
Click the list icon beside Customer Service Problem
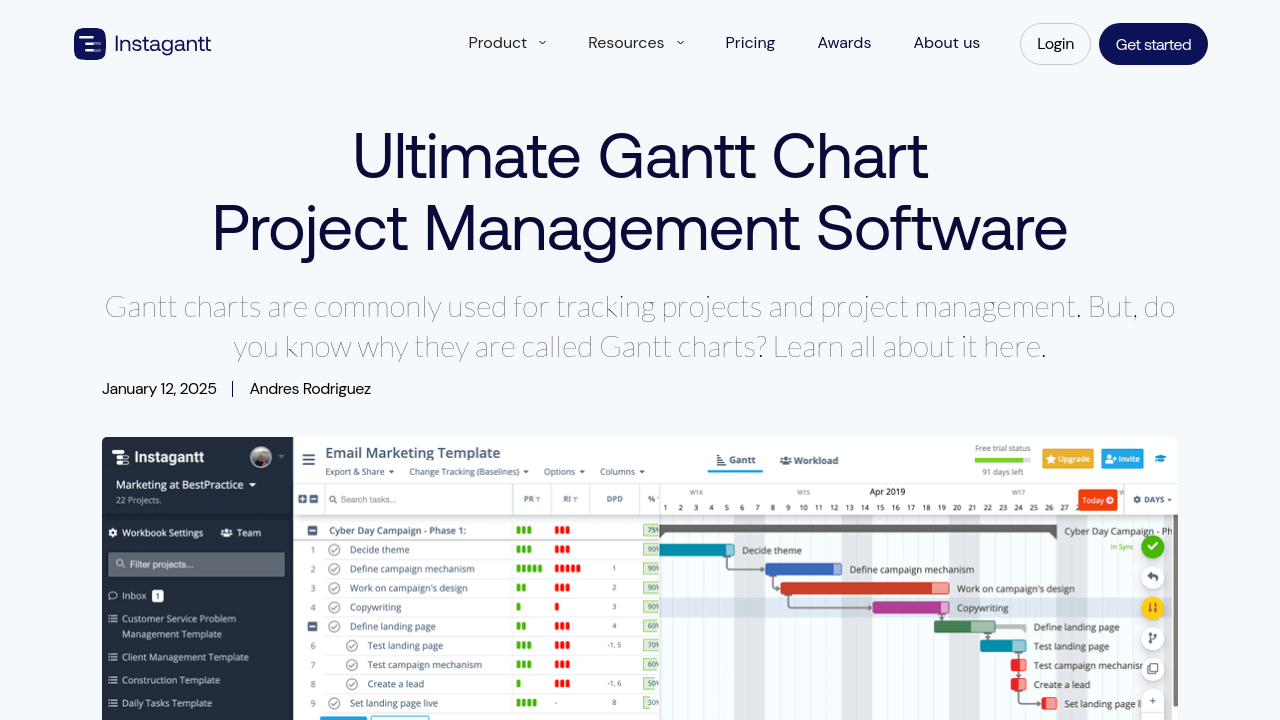tap(113, 619)
